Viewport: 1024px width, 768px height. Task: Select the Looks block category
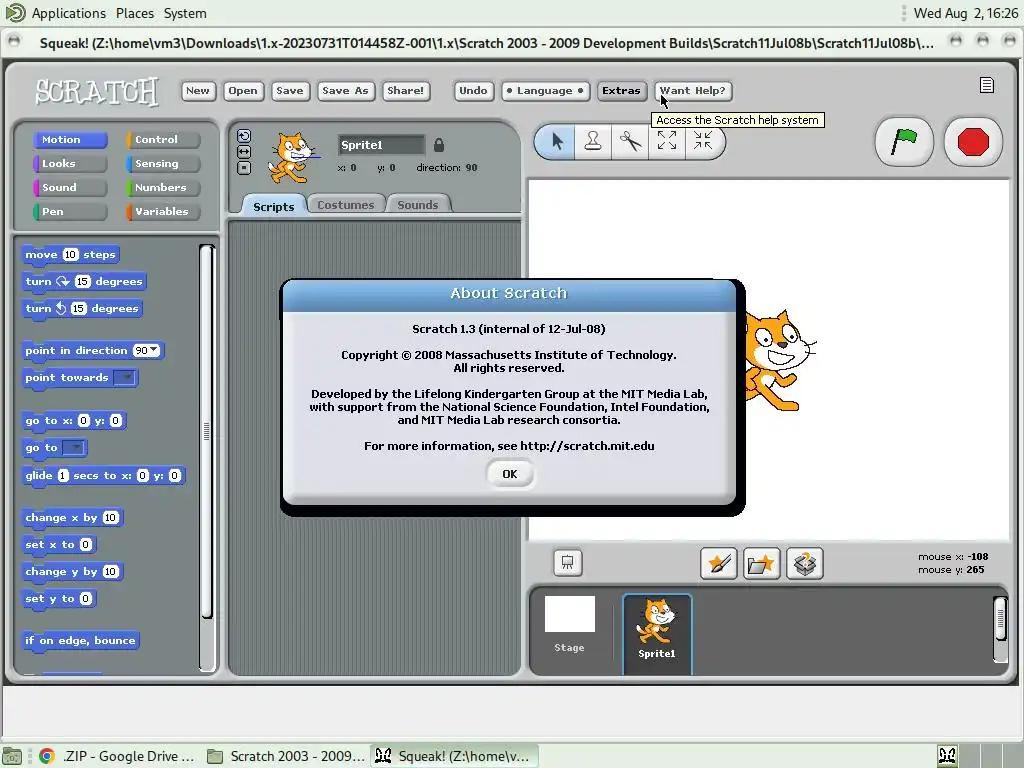[x=70, y=164]
